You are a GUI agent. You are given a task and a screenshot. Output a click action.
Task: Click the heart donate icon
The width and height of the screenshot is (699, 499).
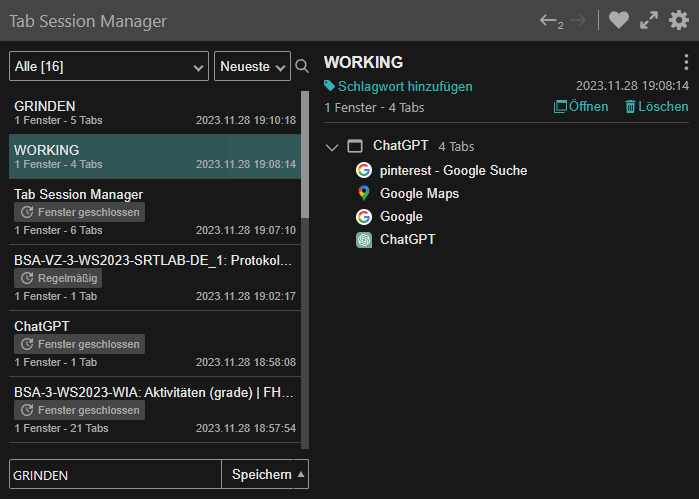click(x=619, y=20)
